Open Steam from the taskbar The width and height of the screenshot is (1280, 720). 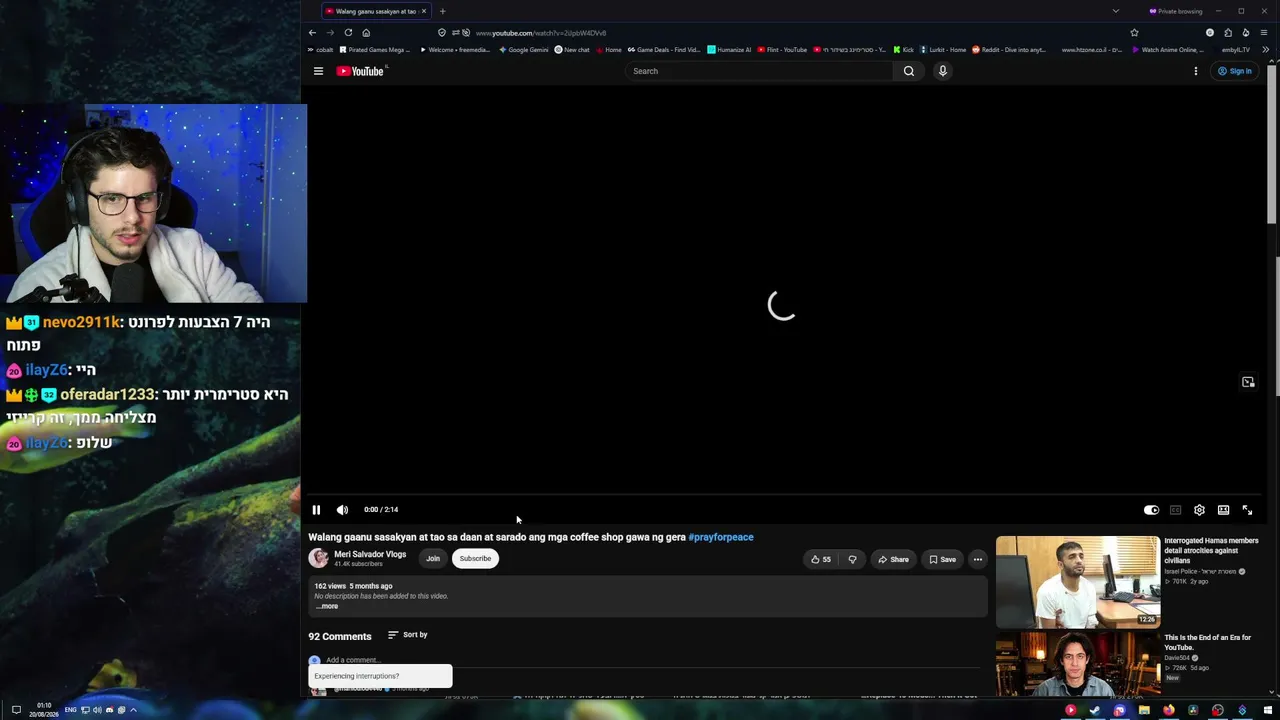tap(1095, 710)
